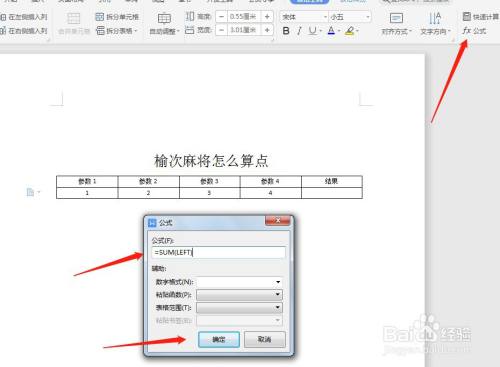The width and height of the screenshot is (500, 367).
Task: Click the Merge Cells (合并单元格) icon
Action: [74, 19]
